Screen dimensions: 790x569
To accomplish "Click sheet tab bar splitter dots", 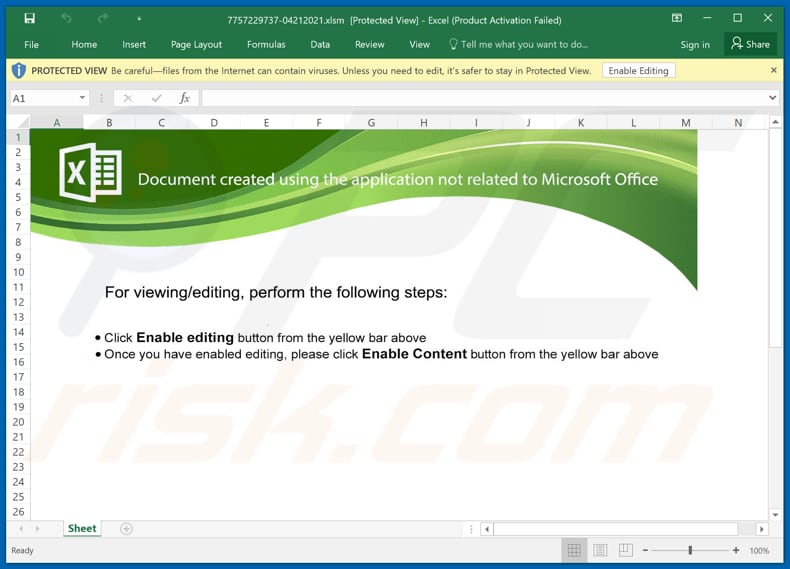I will pyautogui.click(x=471, y=529).
